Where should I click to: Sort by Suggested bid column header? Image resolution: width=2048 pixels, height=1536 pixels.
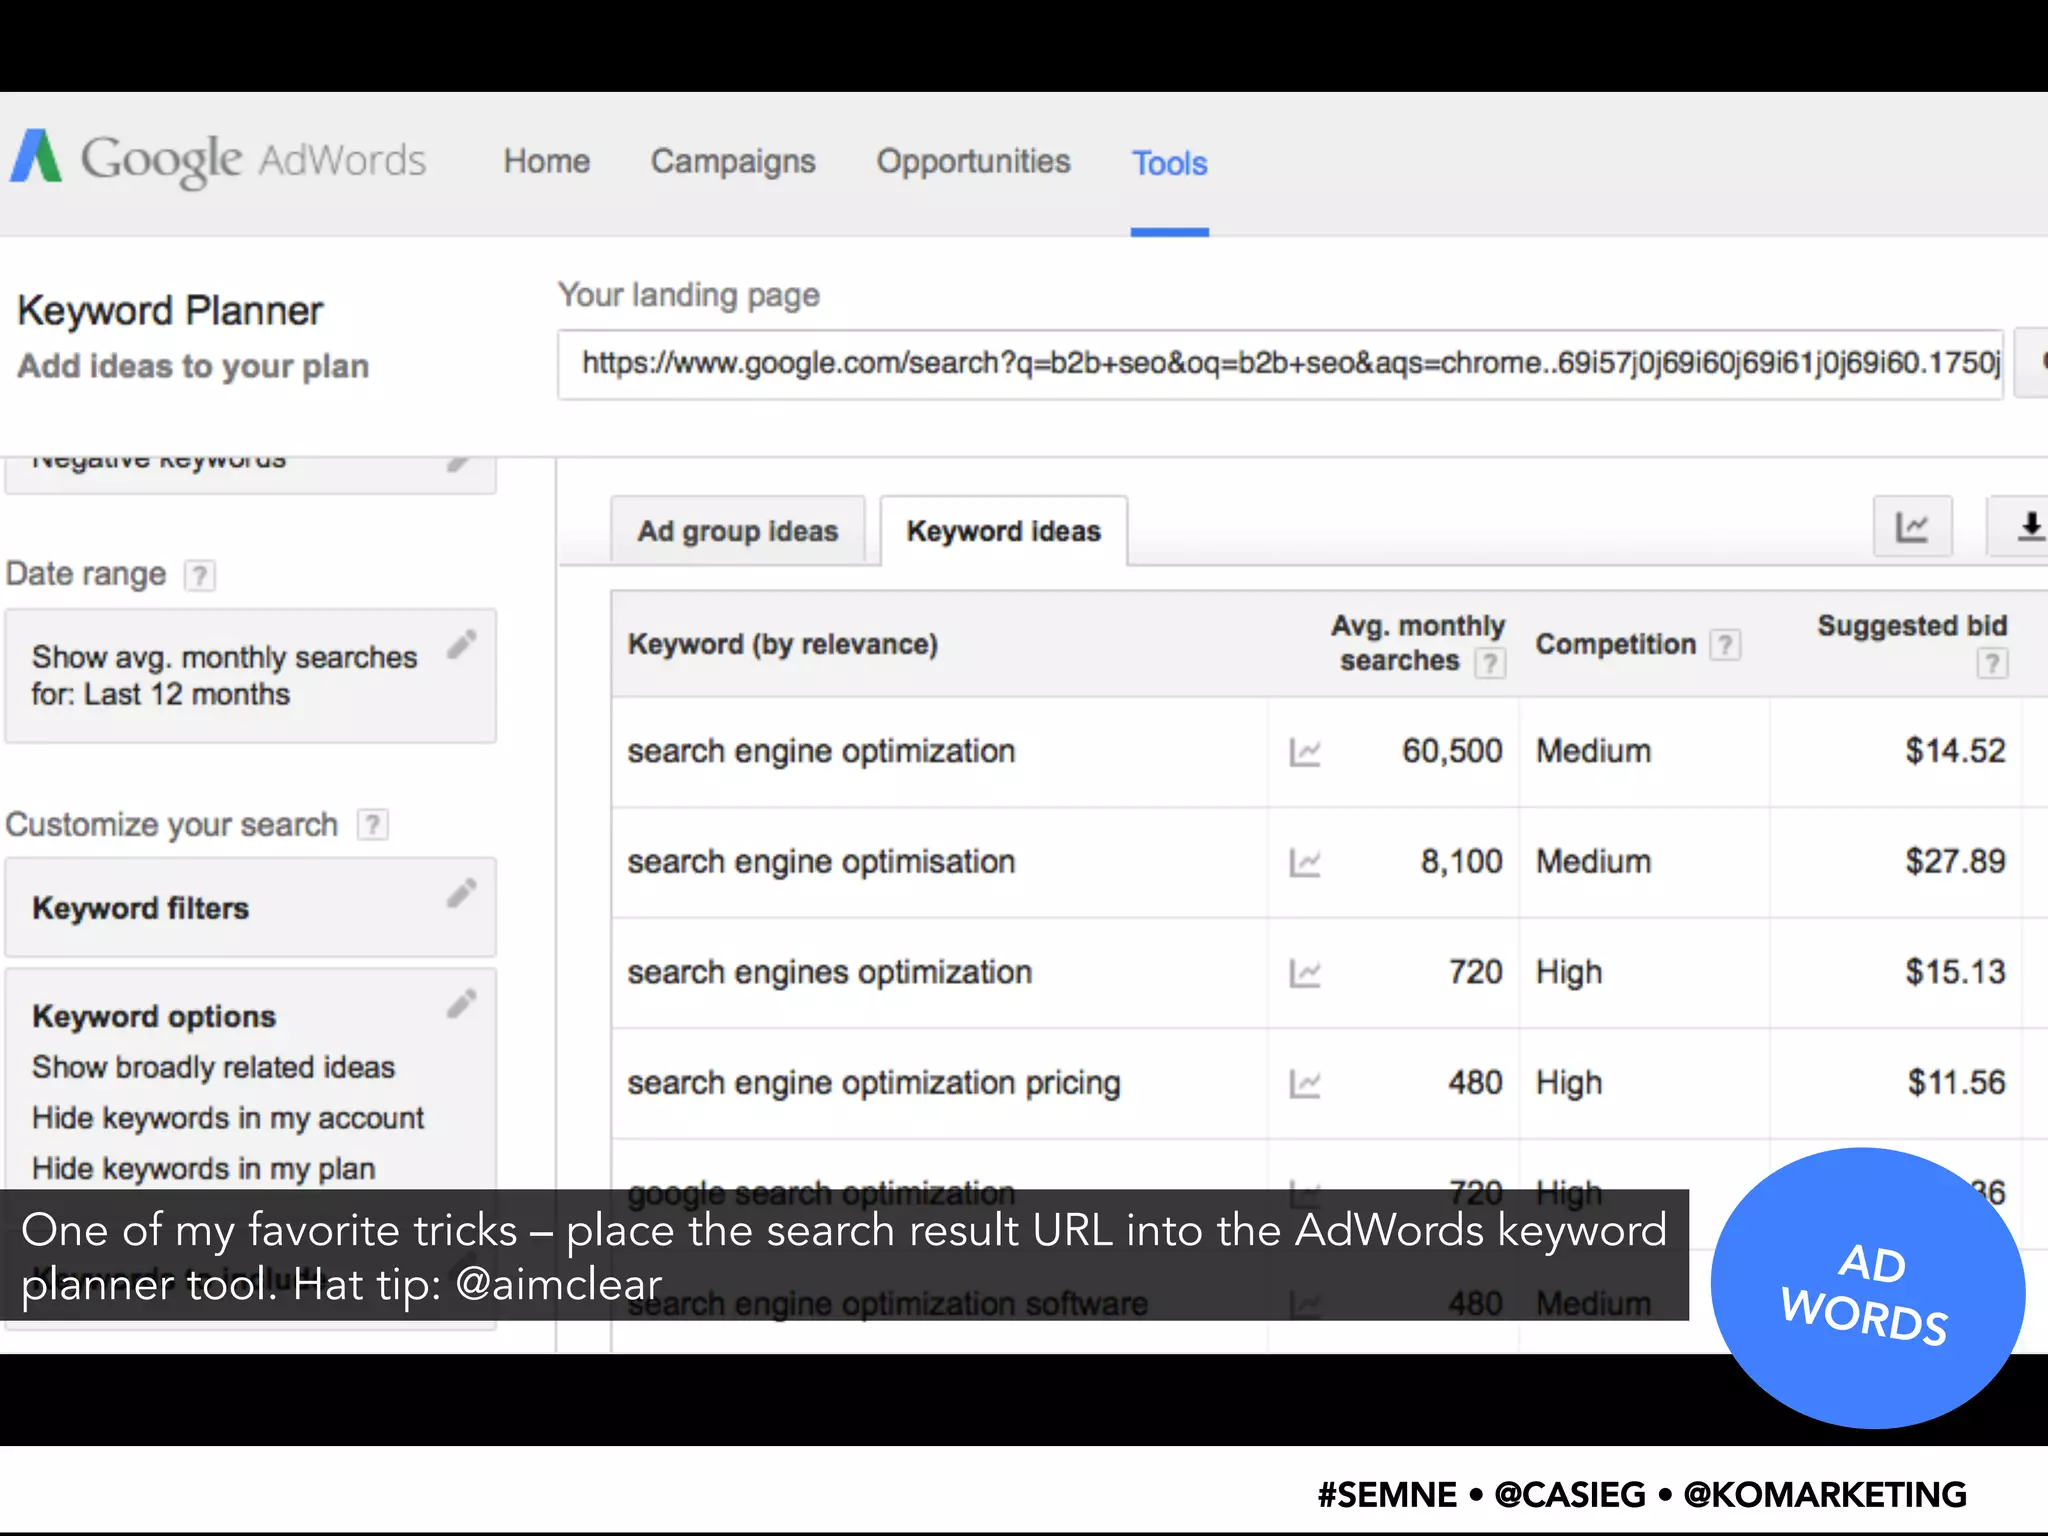tap(1912, 626)
